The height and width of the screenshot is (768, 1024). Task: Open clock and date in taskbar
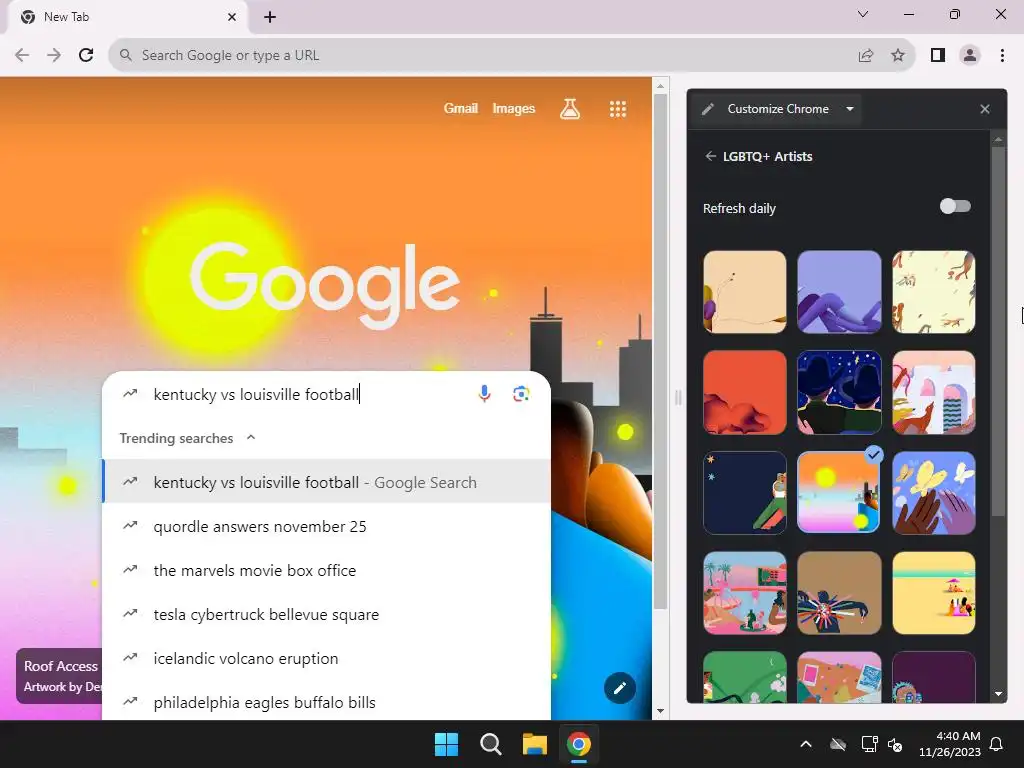[950, 744]
